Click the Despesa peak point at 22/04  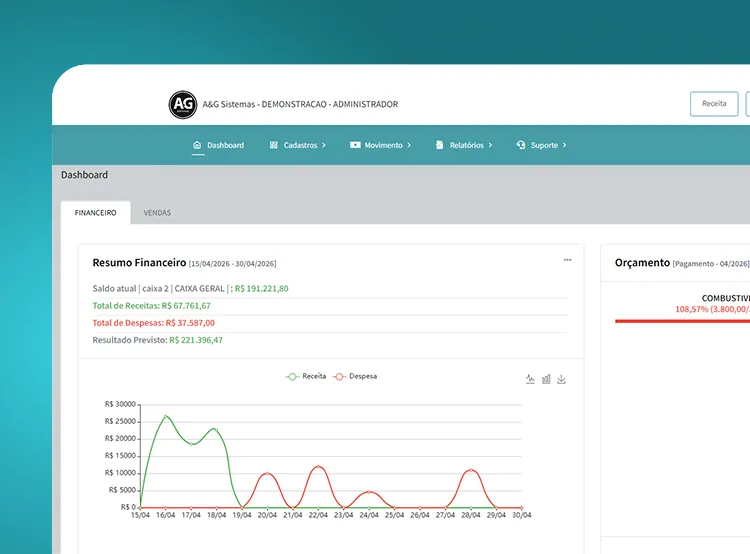[318, 466]
